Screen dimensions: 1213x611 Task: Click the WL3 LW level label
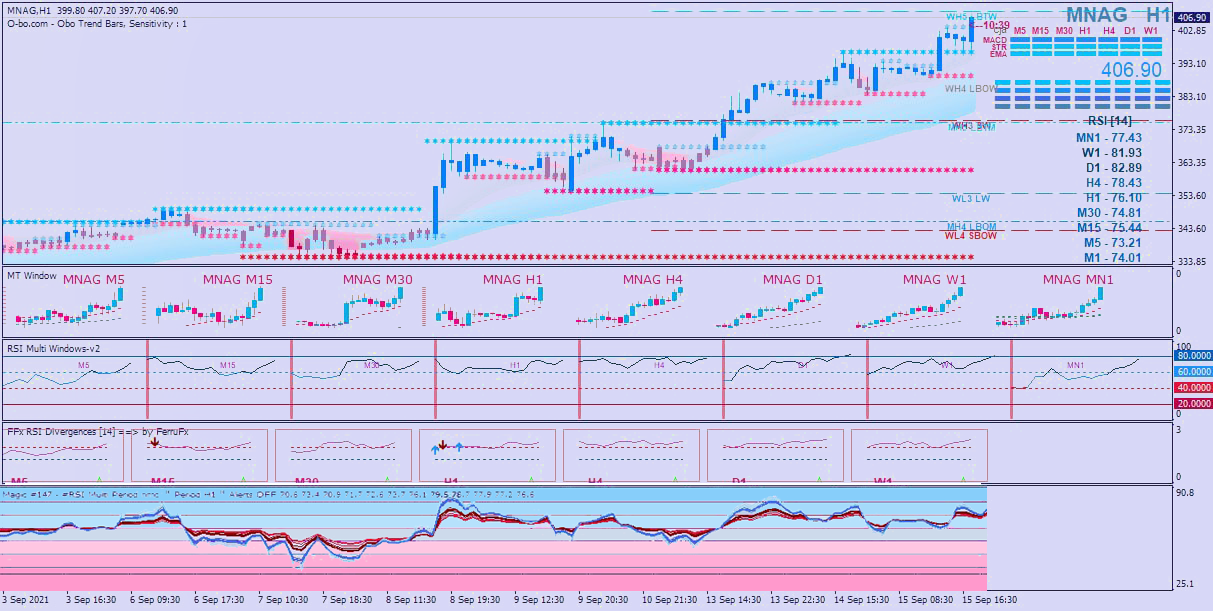click(970, 199)
